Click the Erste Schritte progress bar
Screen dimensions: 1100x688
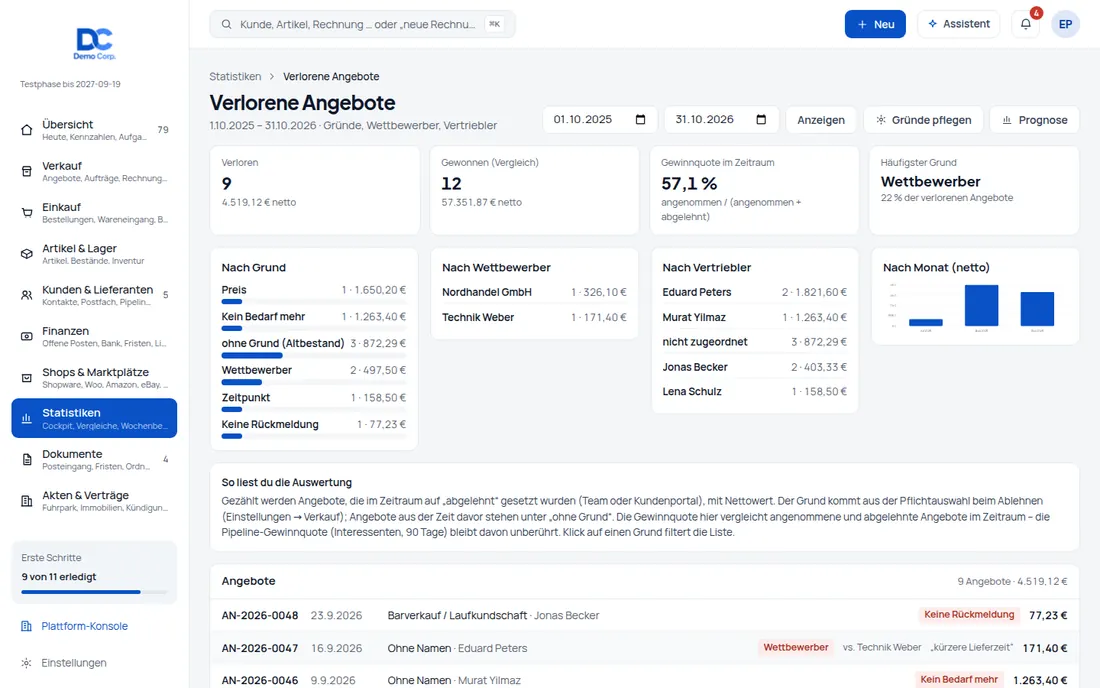pos(94,592)
